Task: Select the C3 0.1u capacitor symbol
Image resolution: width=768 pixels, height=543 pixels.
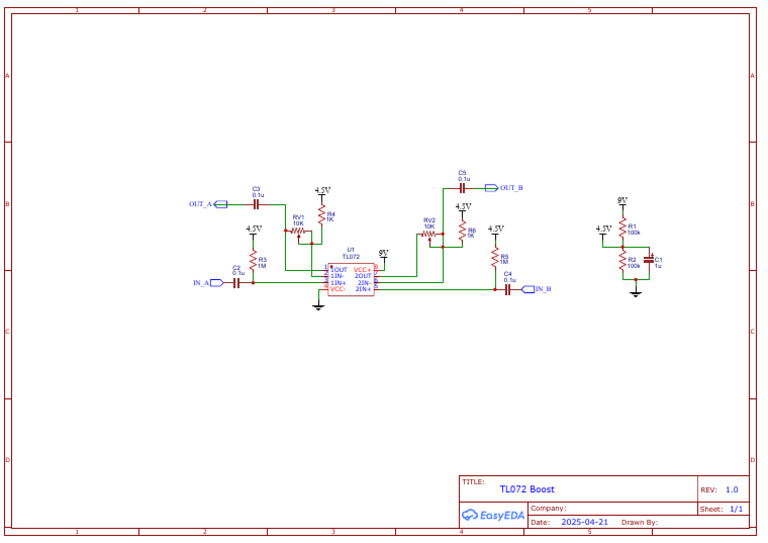Action: (x=256, y=205)
